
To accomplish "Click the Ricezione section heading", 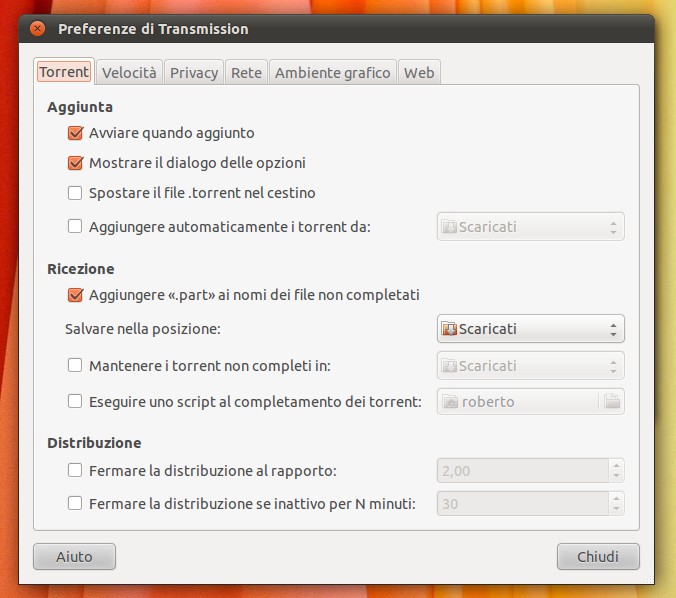I will tap(81, 269).
